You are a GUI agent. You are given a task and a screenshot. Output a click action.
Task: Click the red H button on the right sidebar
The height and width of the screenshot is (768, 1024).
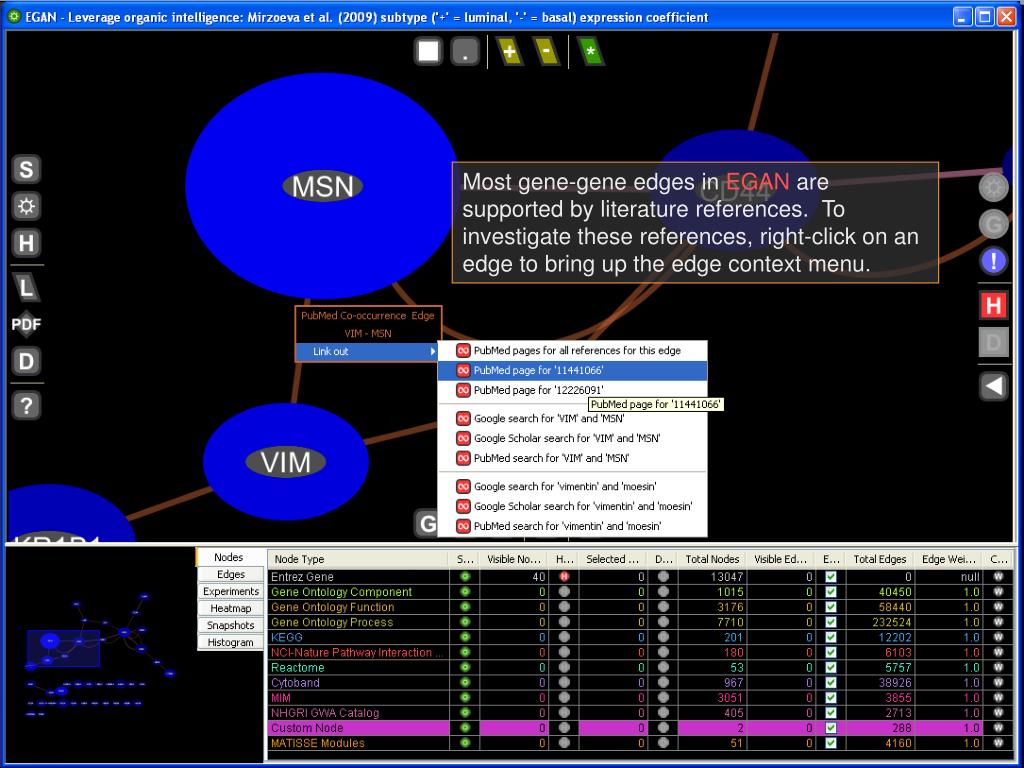pyautogui.click(x=993, y=306)
